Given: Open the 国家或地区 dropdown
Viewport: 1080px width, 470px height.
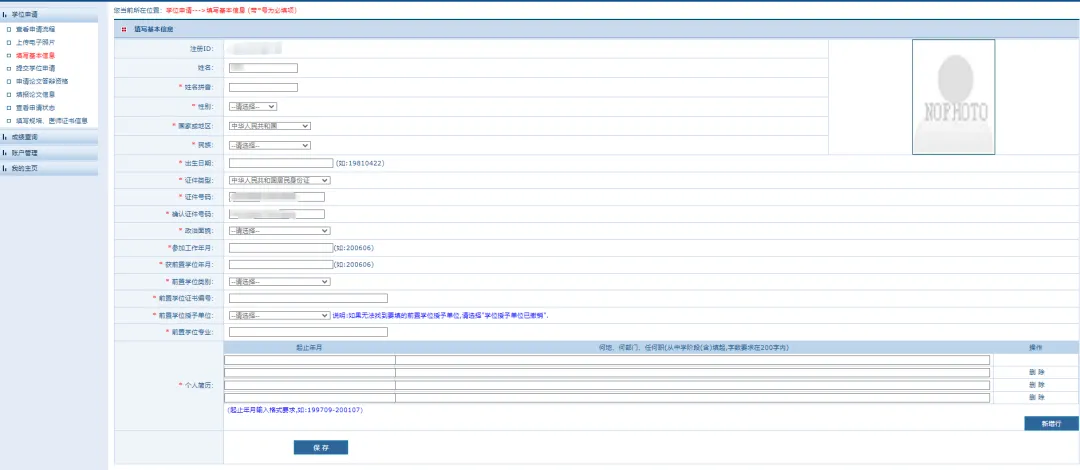Looking at the screenshot, I should point(269,125).
